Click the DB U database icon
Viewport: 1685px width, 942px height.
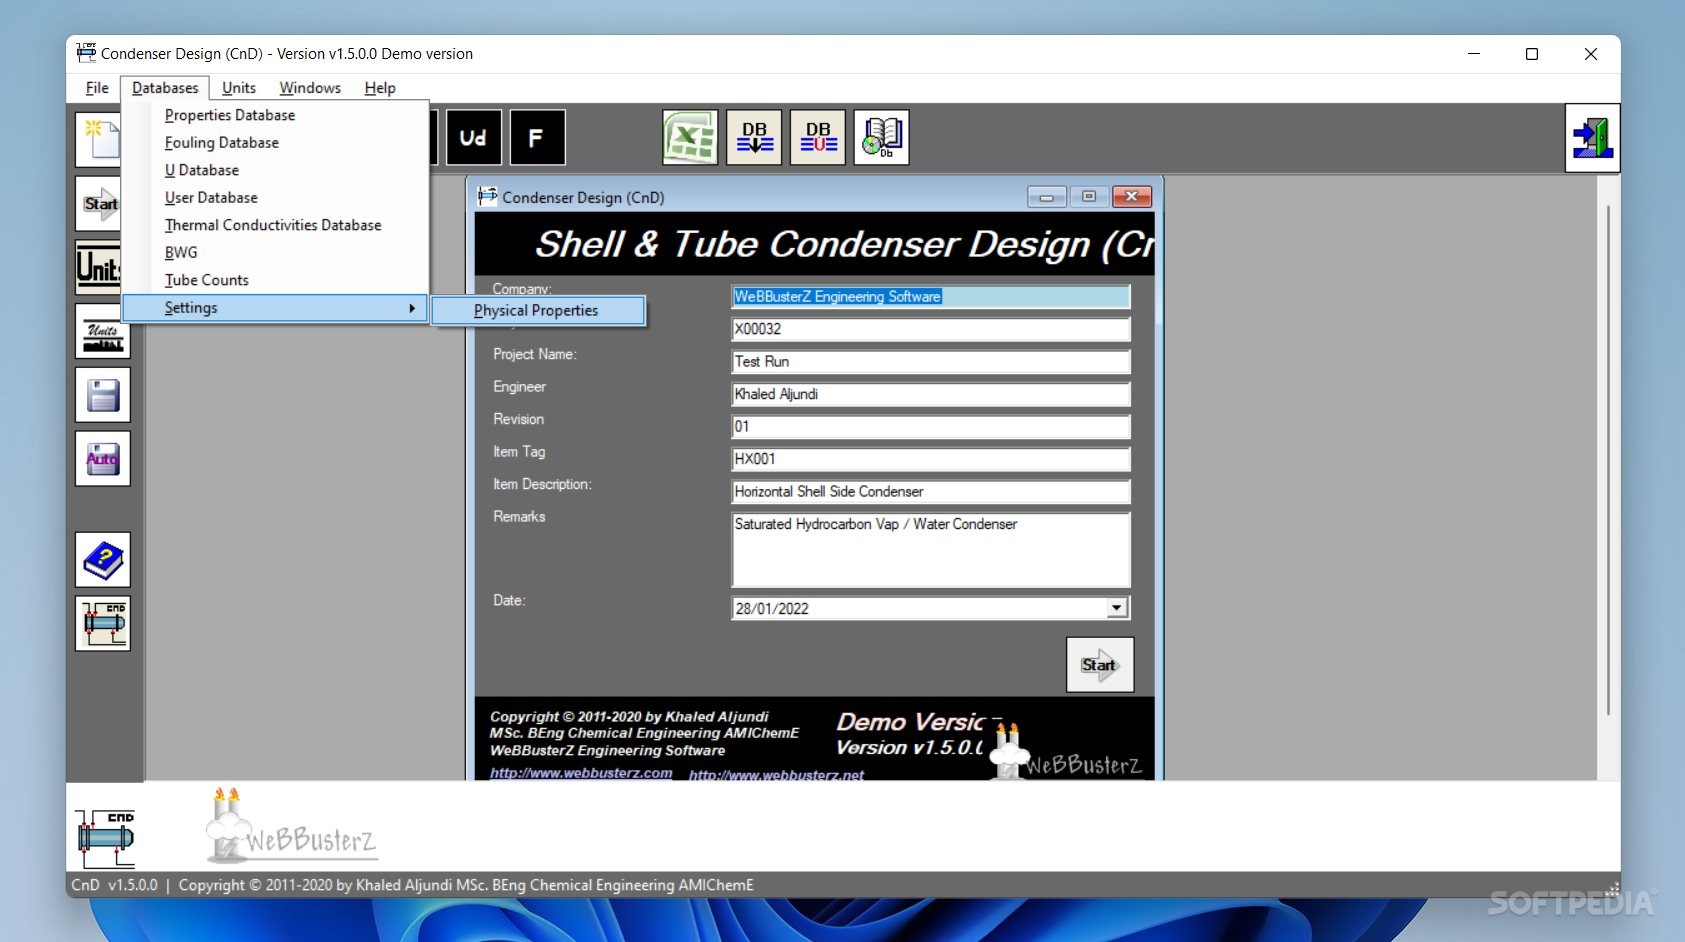point(818,138)
